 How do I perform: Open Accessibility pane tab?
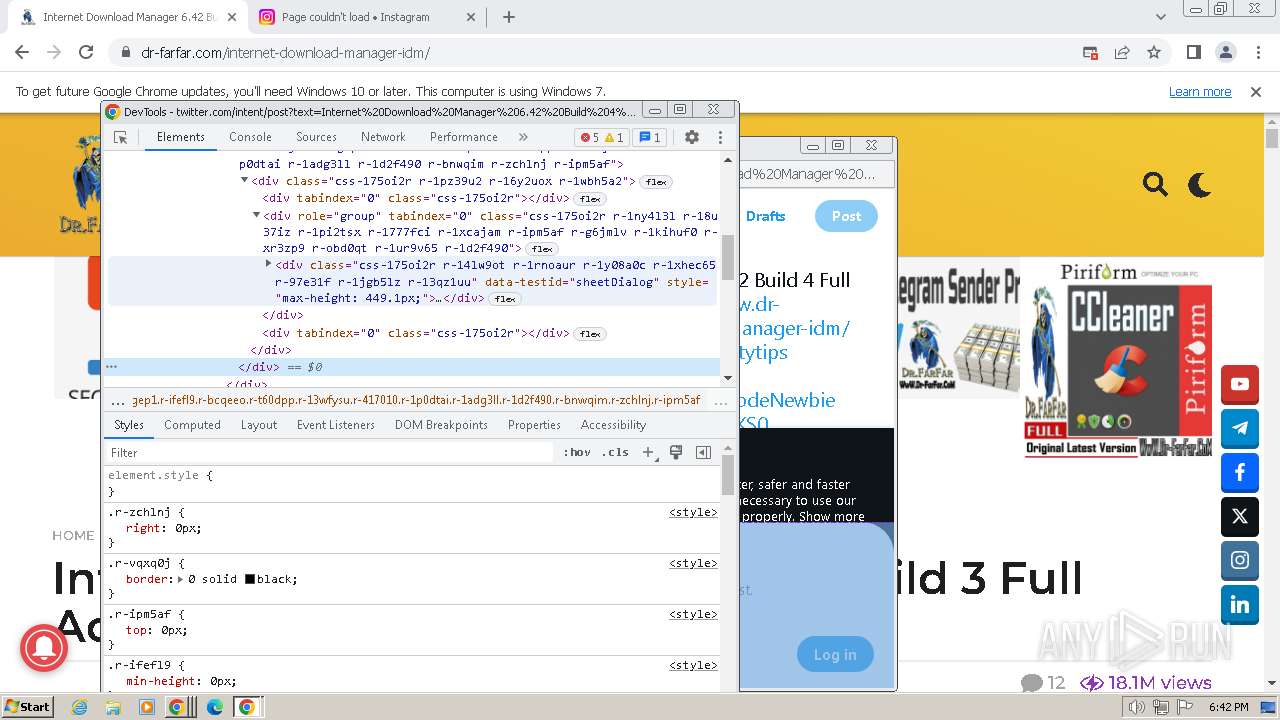pyautogui.click(x=613, y=425)
